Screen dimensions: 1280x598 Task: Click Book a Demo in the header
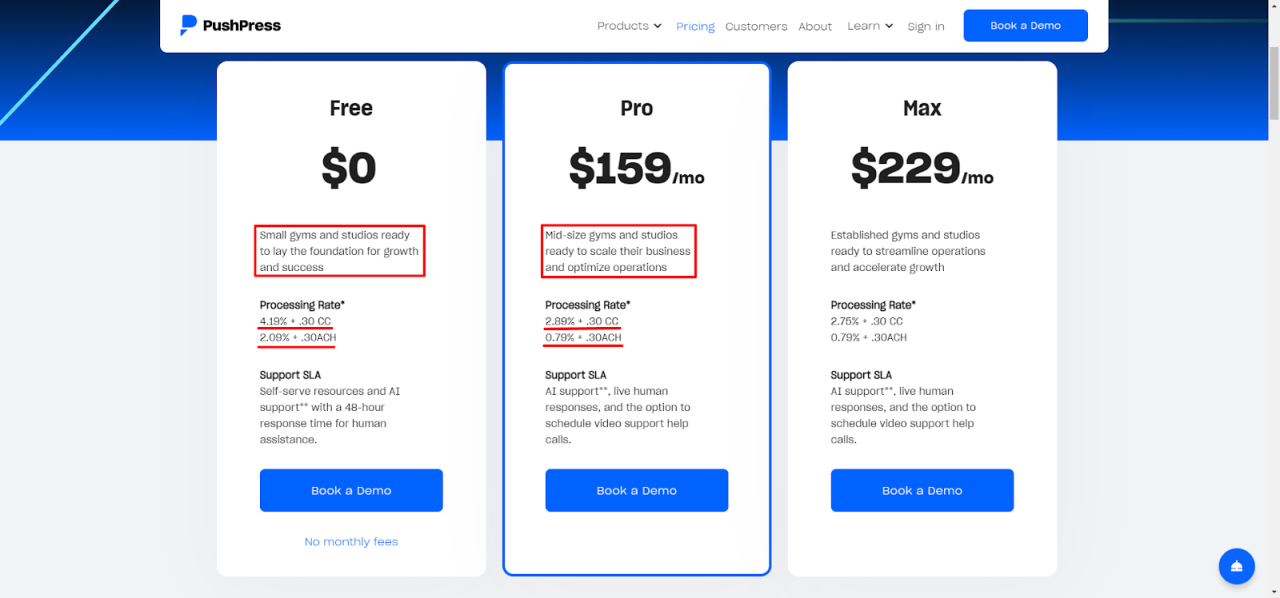[1025, 26]
